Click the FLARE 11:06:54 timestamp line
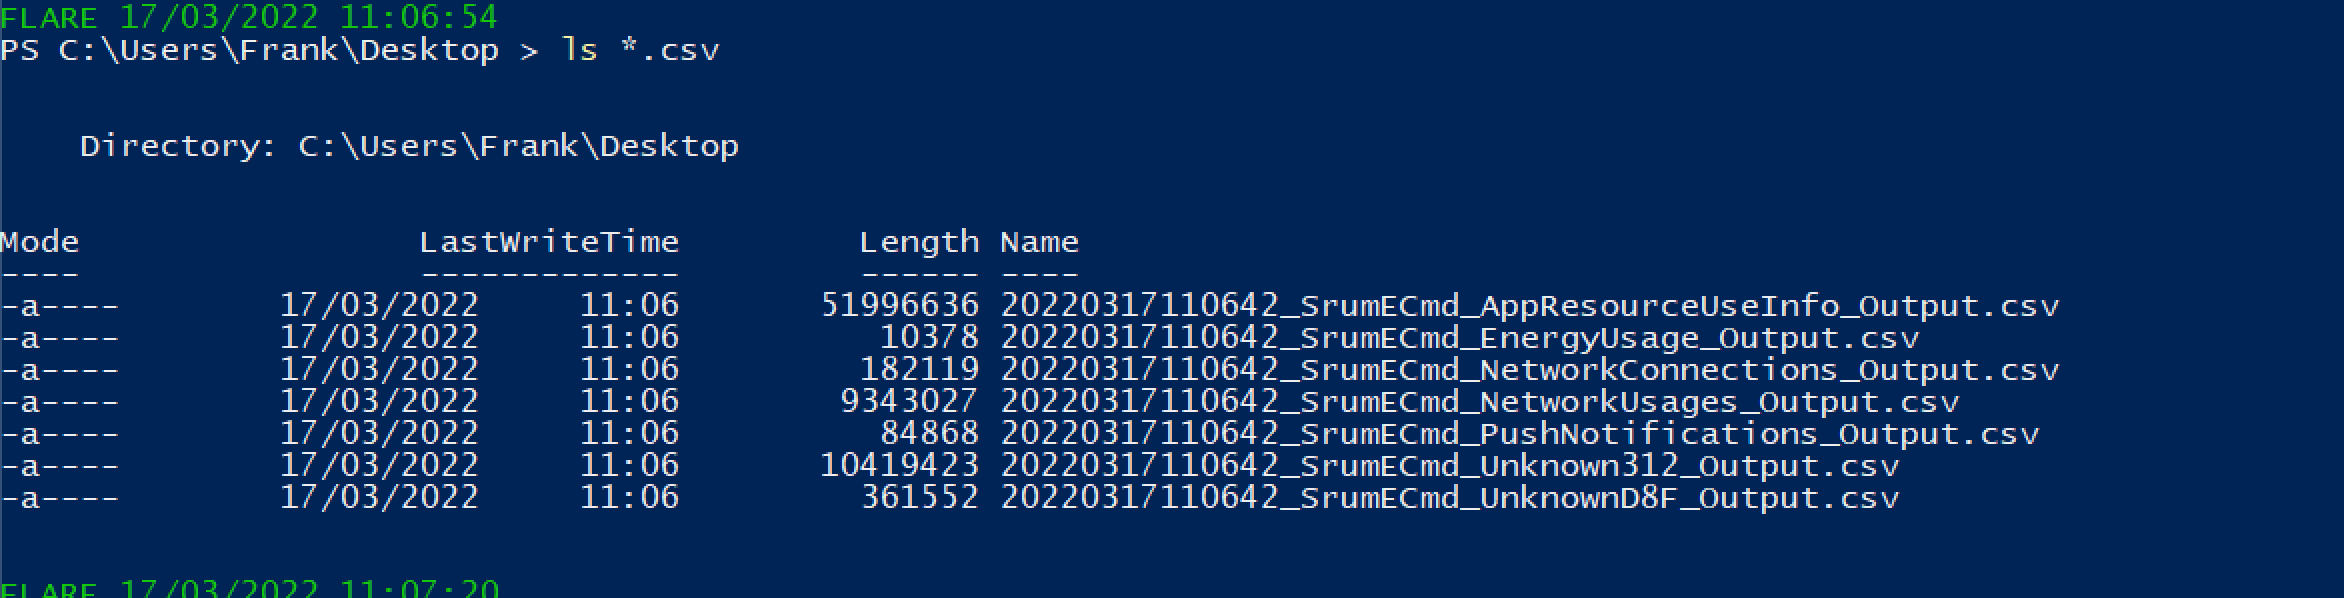Viewport: 2344px width, 598px height. [249, 17]
